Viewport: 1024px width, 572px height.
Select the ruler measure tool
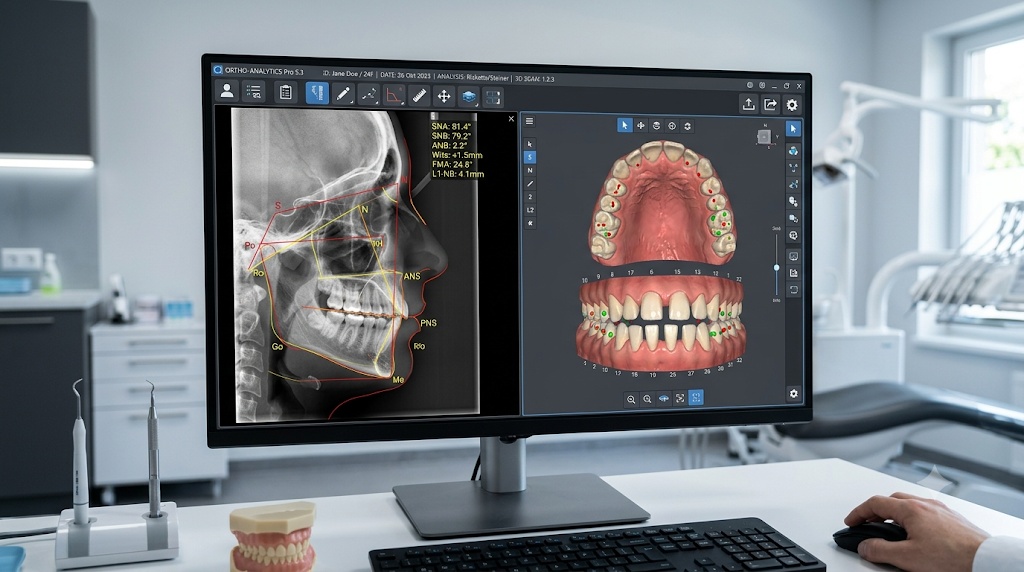419,96
